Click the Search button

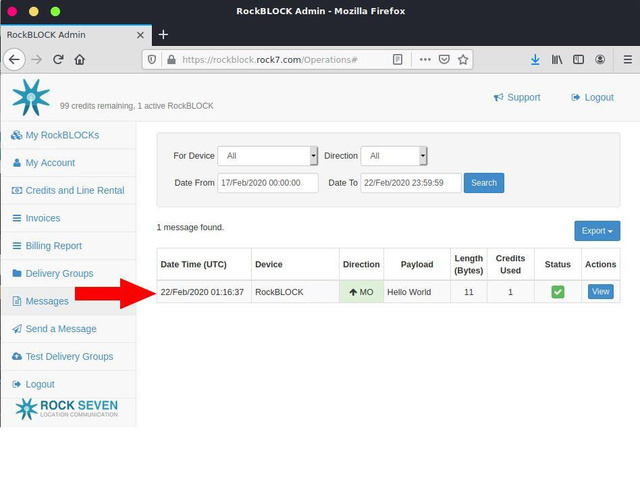[x=484, y=183]
